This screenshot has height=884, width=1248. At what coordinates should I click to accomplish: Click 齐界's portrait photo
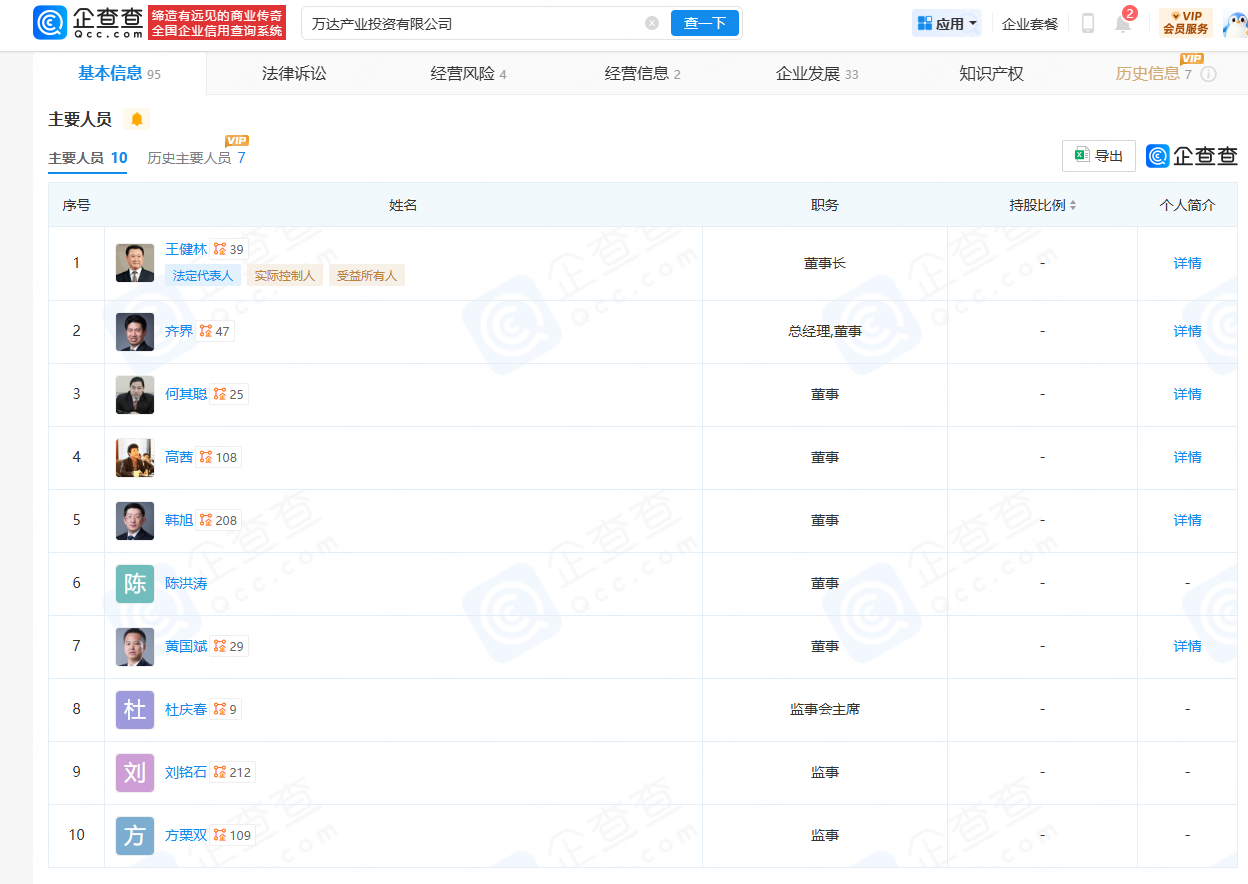pos(135,332)
